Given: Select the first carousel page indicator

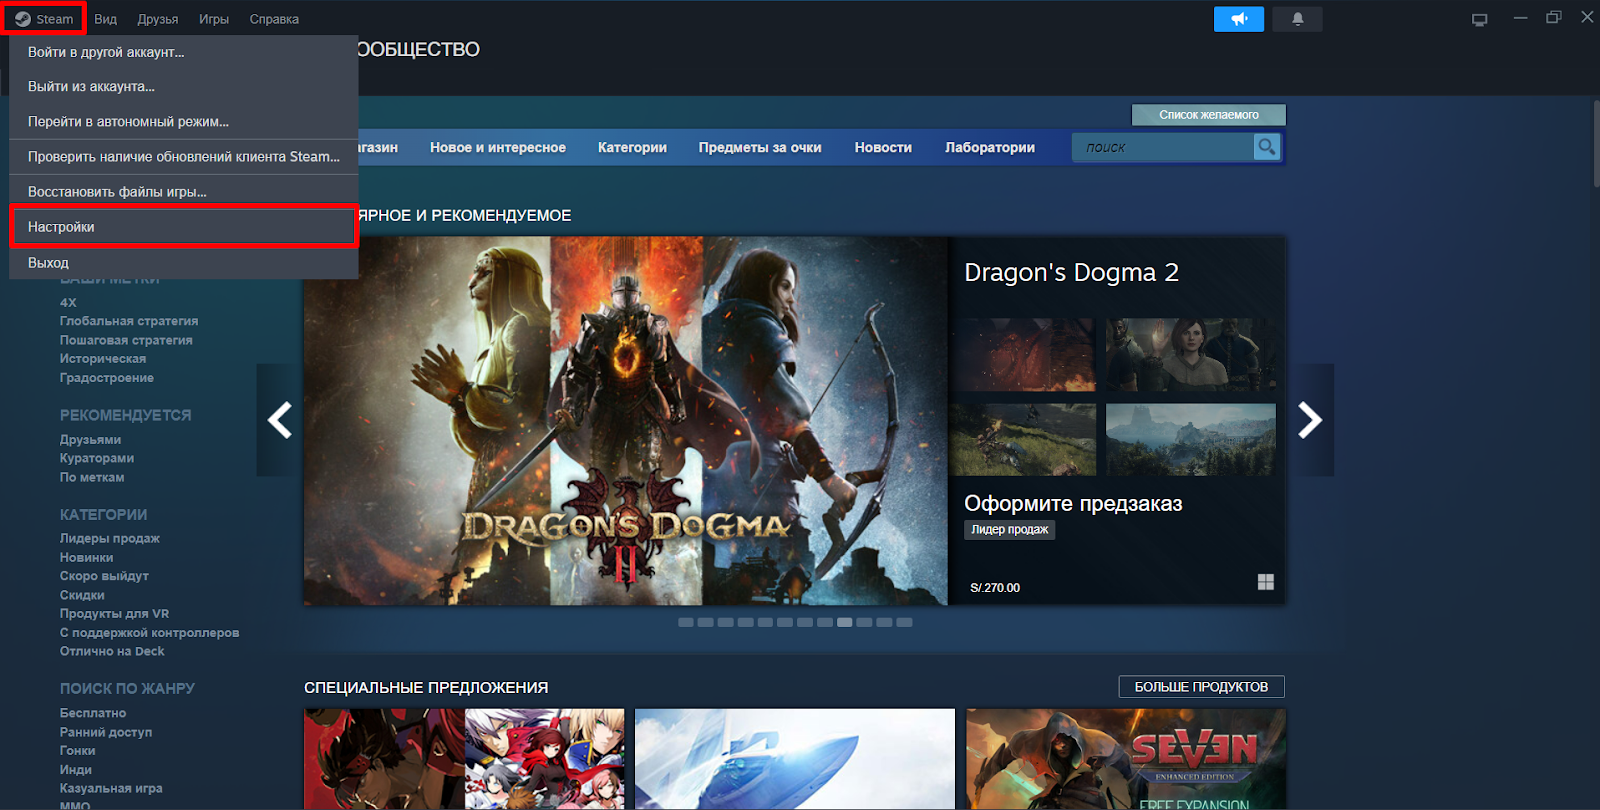Looking at the screenshot, I should tap(686, 622).
